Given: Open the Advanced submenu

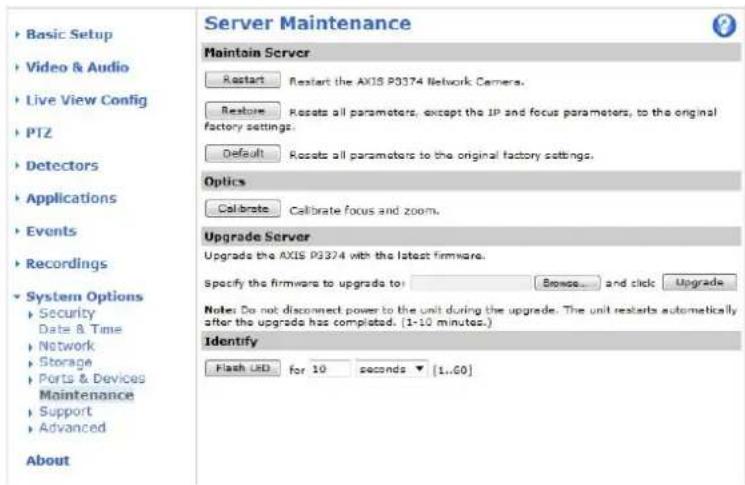Looking at the screenshot, I should click(x=72, y=428).
